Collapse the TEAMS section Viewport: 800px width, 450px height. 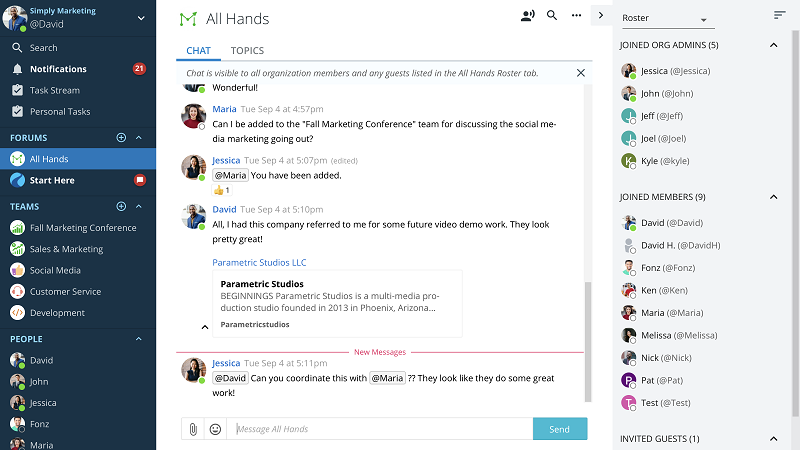tap(139, 206)
